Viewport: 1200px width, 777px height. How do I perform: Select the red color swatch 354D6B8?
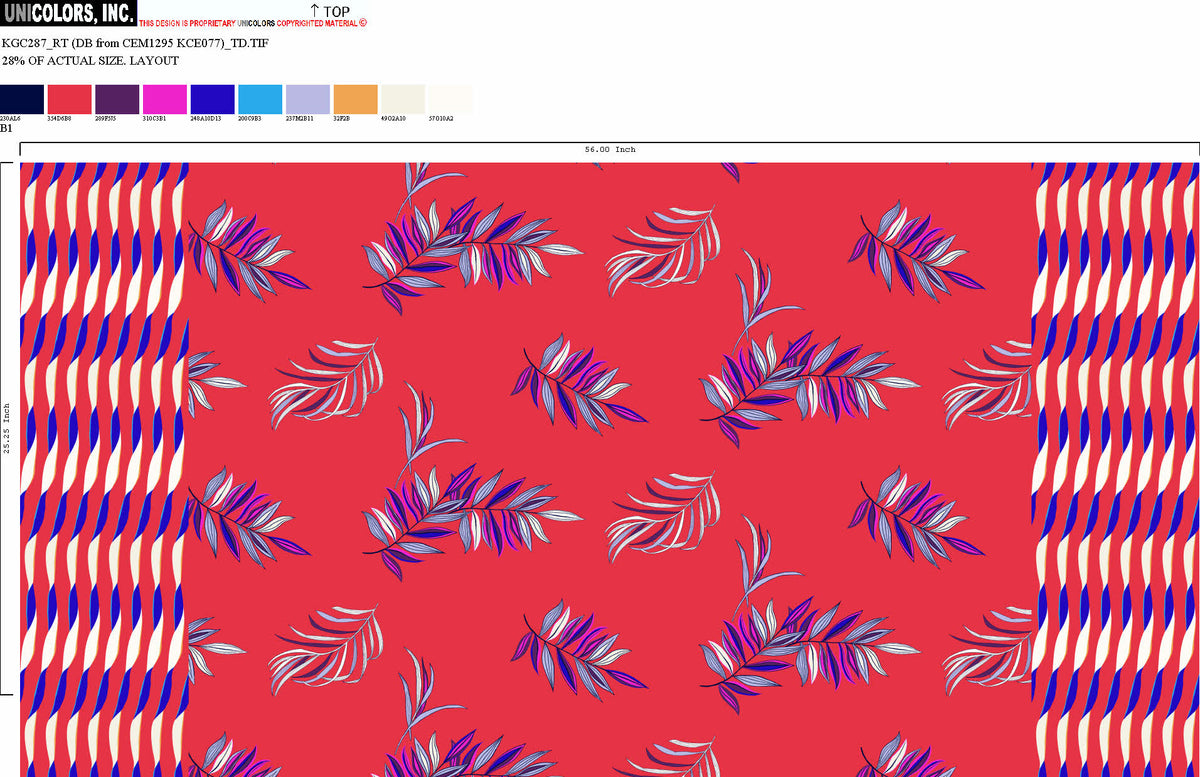point(69,99)
